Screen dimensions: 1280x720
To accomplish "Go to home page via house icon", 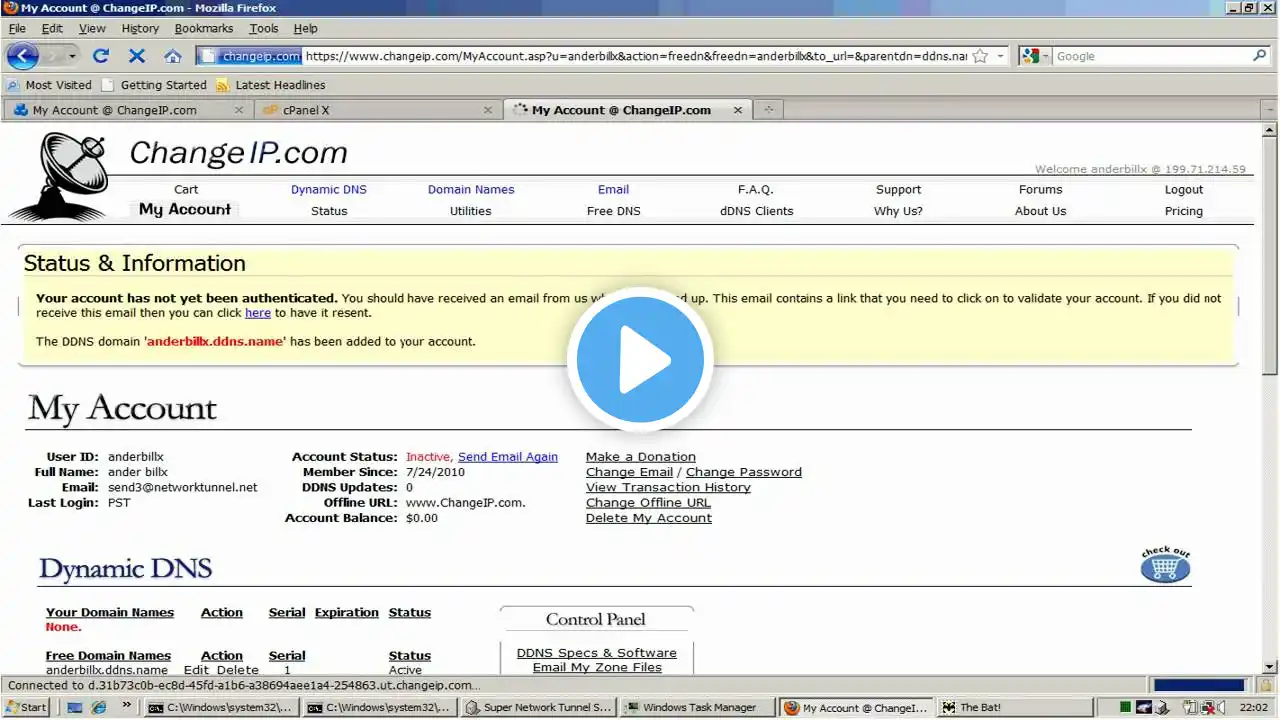I will 172,56.
